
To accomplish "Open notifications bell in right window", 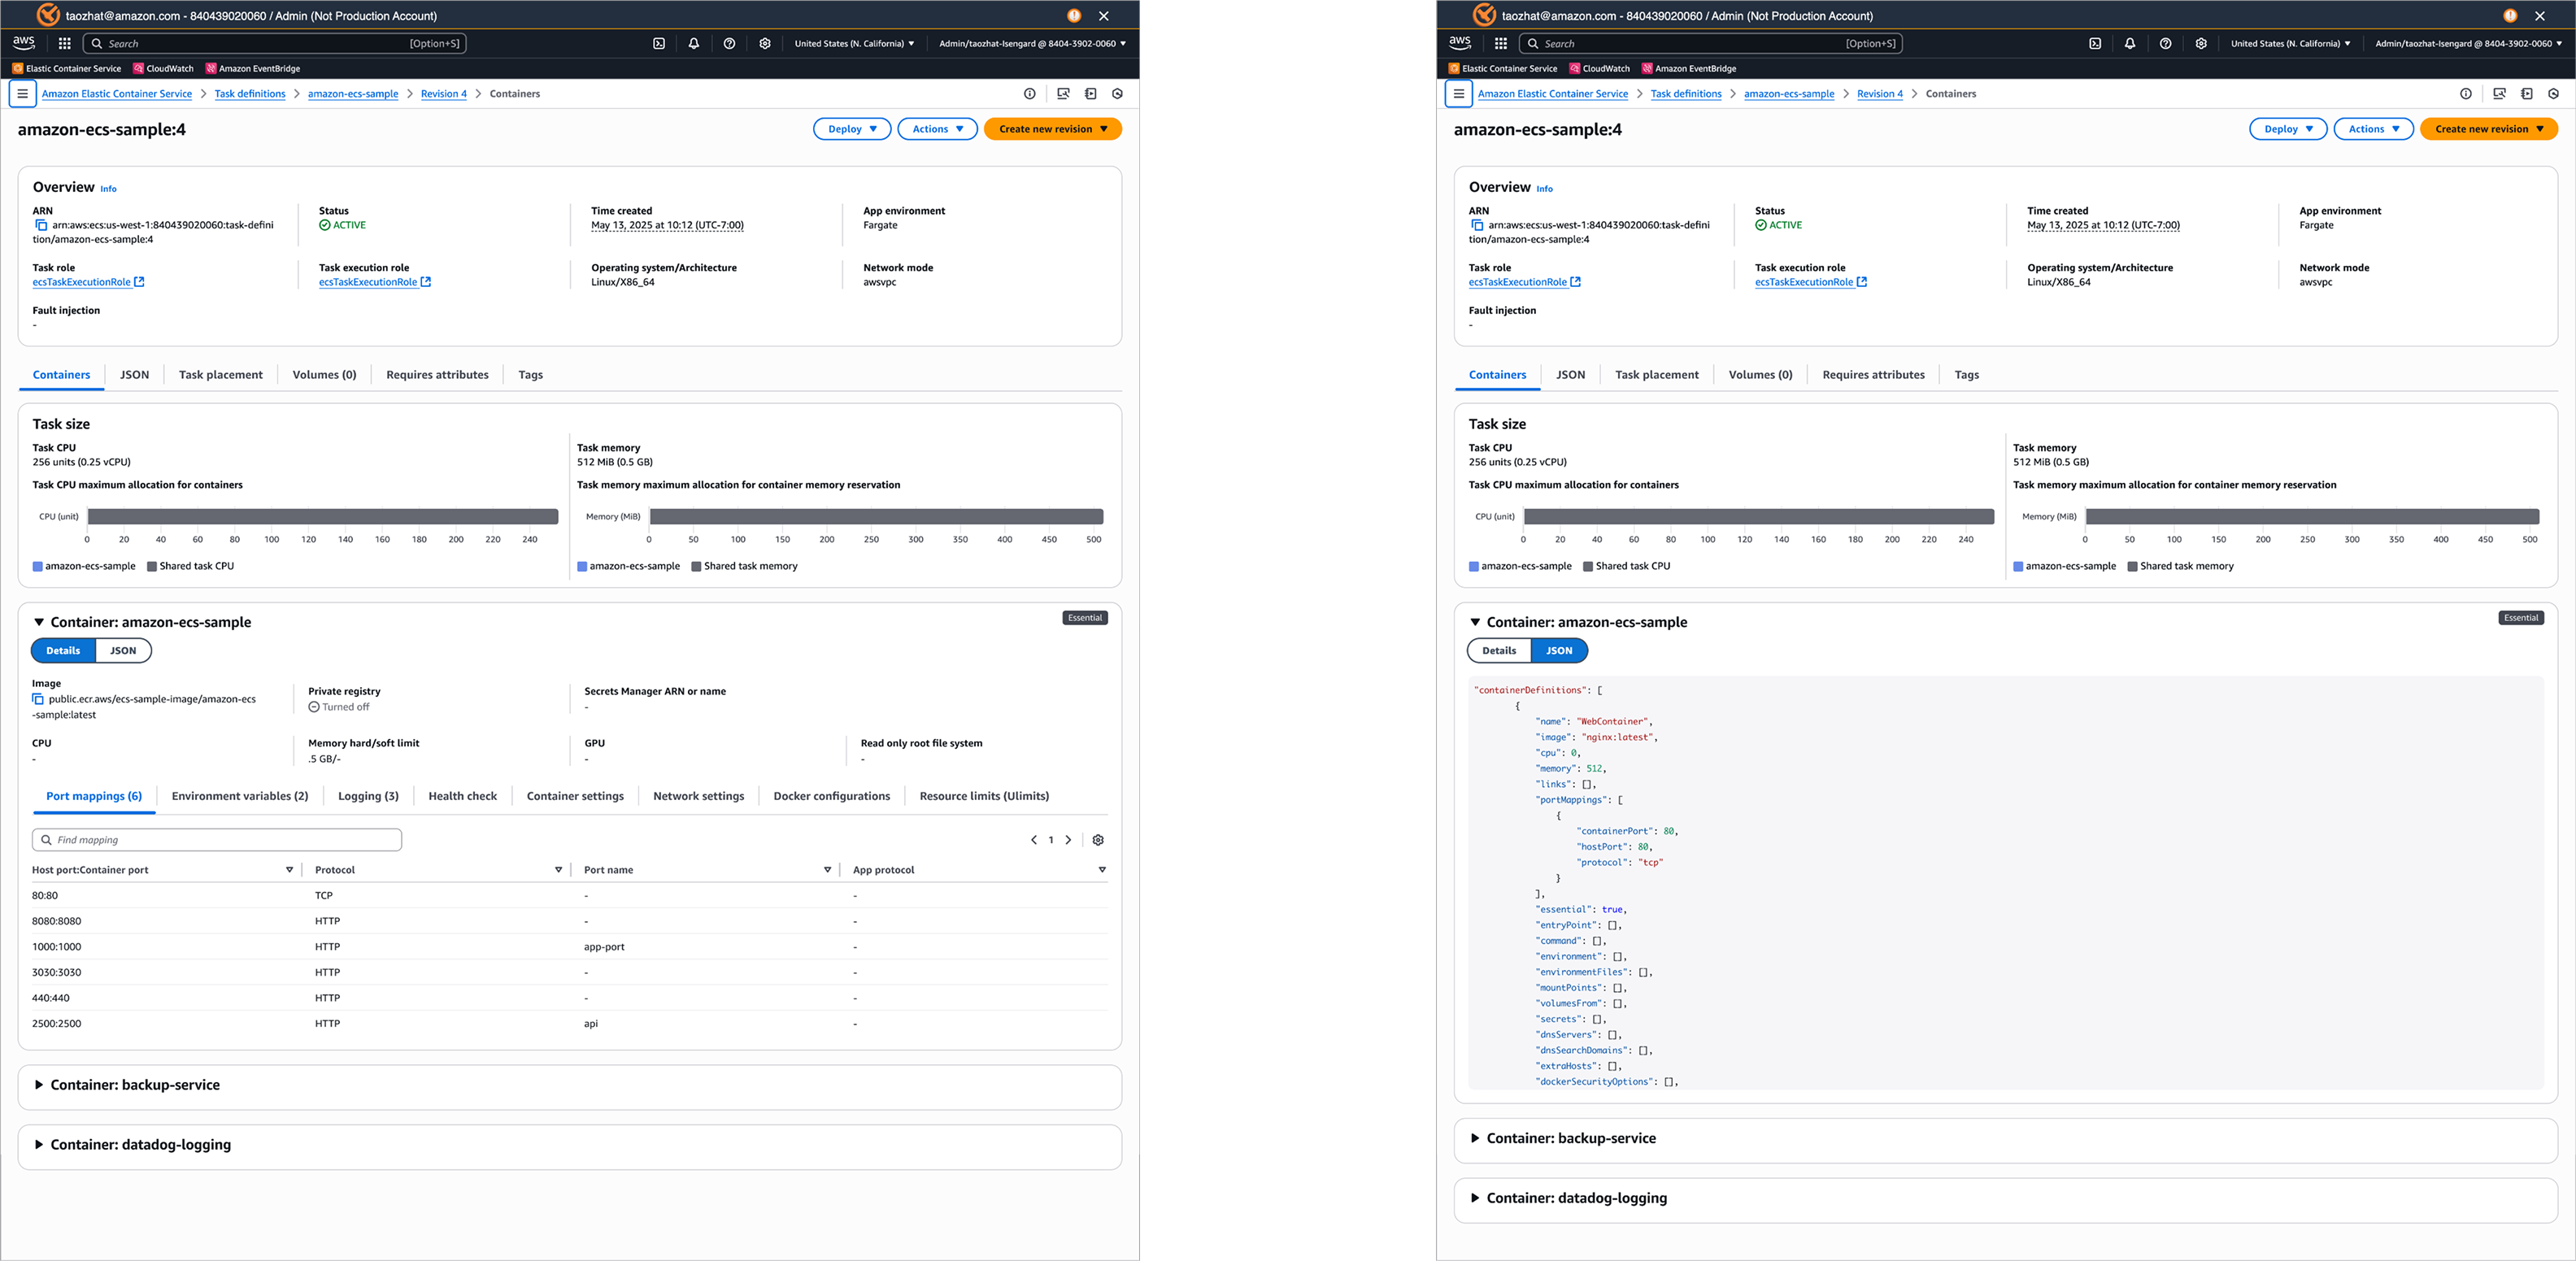I will 2130,44.
